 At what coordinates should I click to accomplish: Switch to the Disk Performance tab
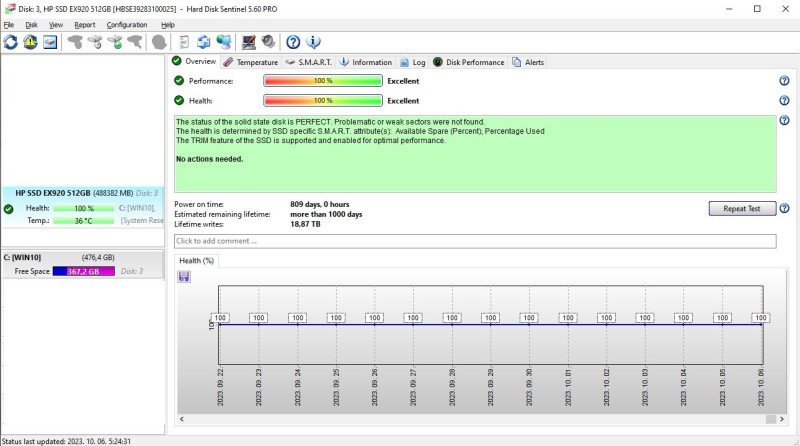tap(469, 62)
